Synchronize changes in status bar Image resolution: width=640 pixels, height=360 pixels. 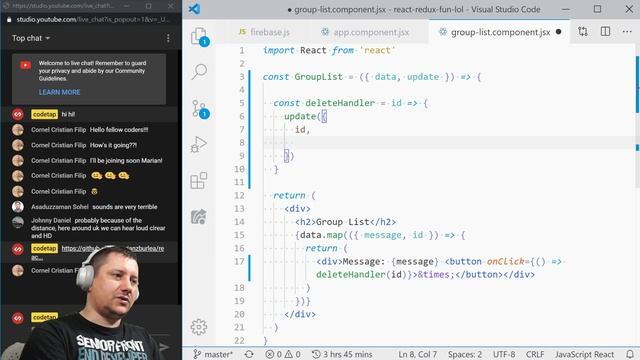point(249,354)
